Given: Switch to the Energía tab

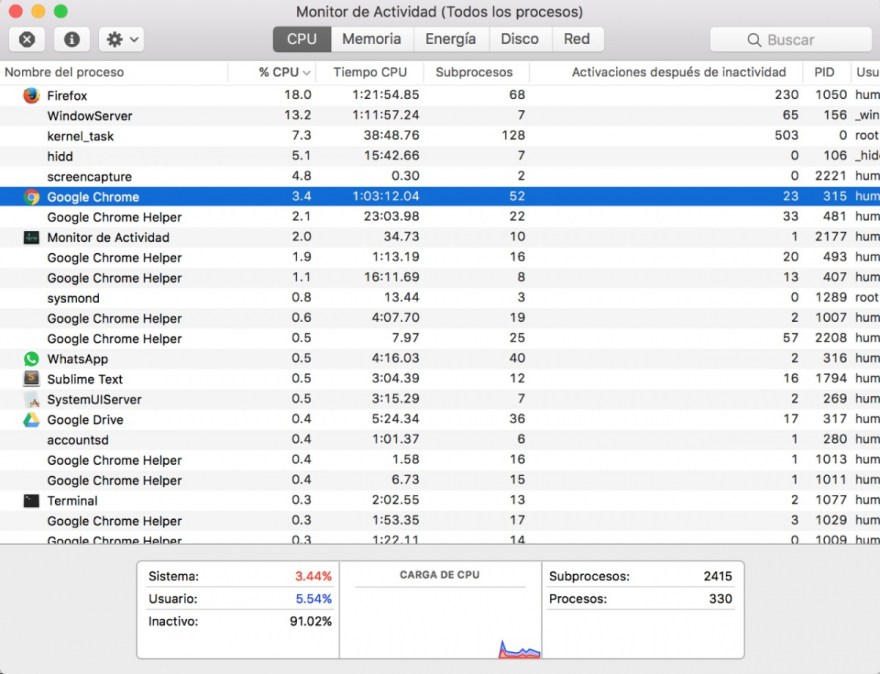Looking at the screenshot, I should pyautogui.click(x=450, y=39).
